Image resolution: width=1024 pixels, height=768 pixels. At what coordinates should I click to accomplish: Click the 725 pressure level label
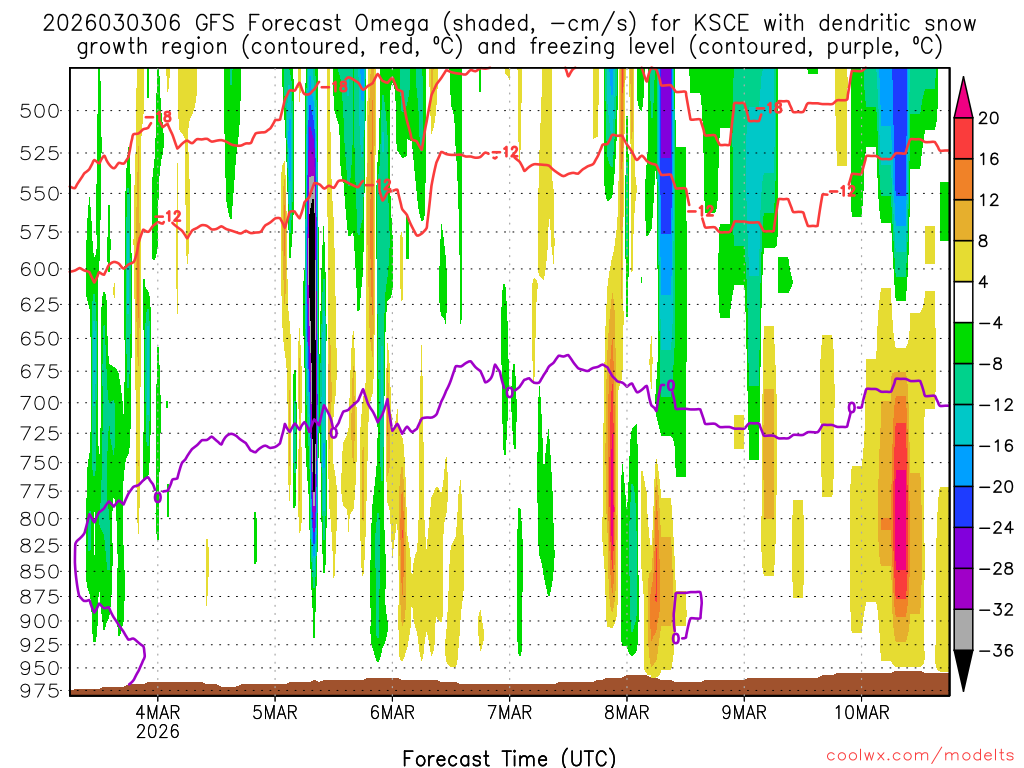(x=39, y=433)
